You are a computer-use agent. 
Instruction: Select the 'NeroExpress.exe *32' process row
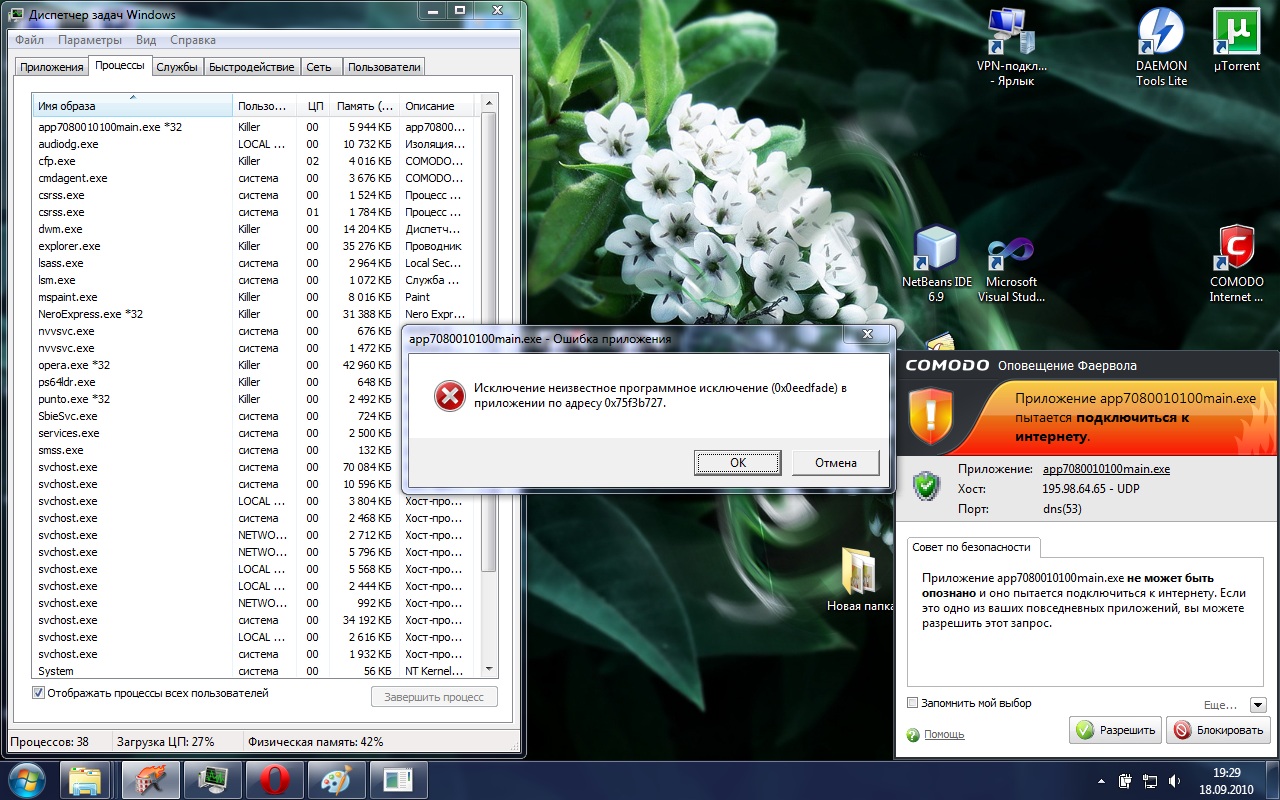[x=256, y=314]
